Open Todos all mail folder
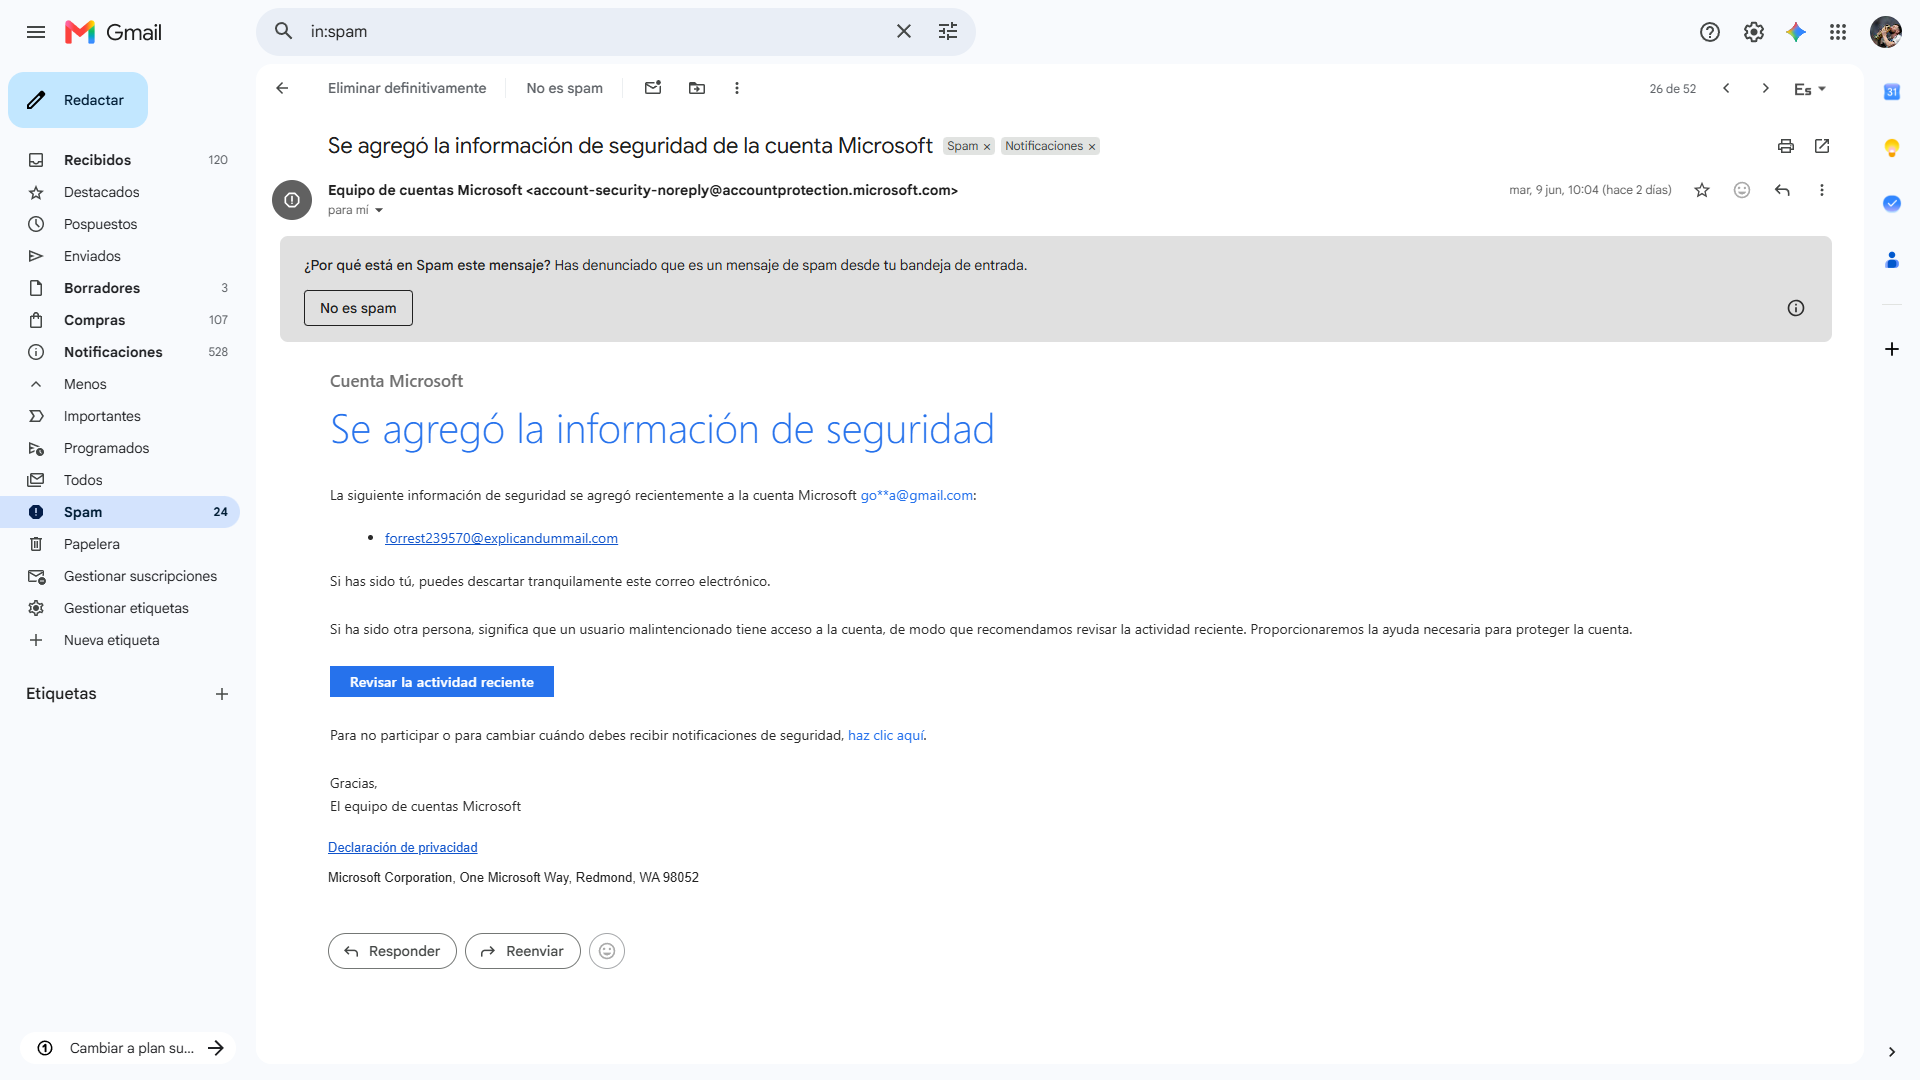Image resolution: width=1920 pixels, height=1080 pixels. (x=120, y=480)
